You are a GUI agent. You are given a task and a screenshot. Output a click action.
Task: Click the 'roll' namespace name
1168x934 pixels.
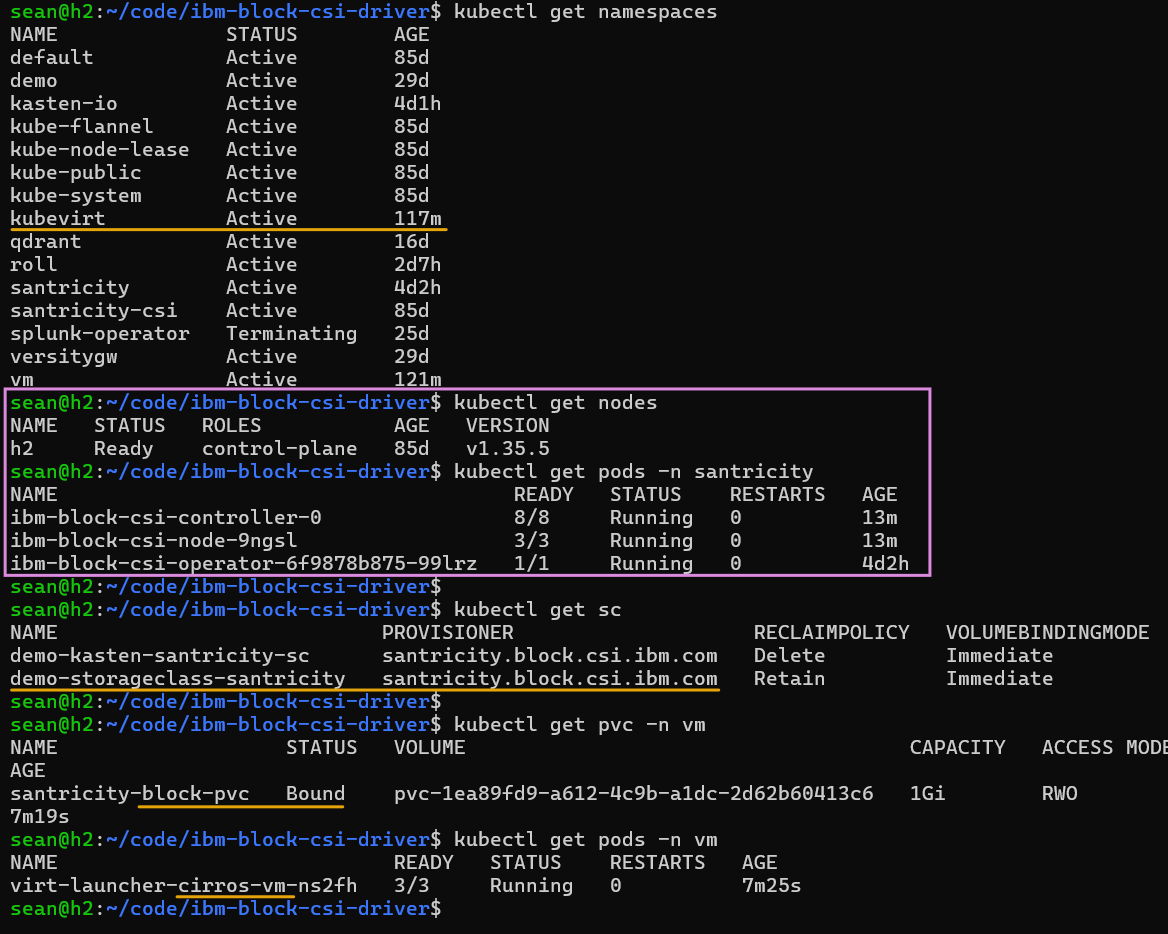coord(34,264)
